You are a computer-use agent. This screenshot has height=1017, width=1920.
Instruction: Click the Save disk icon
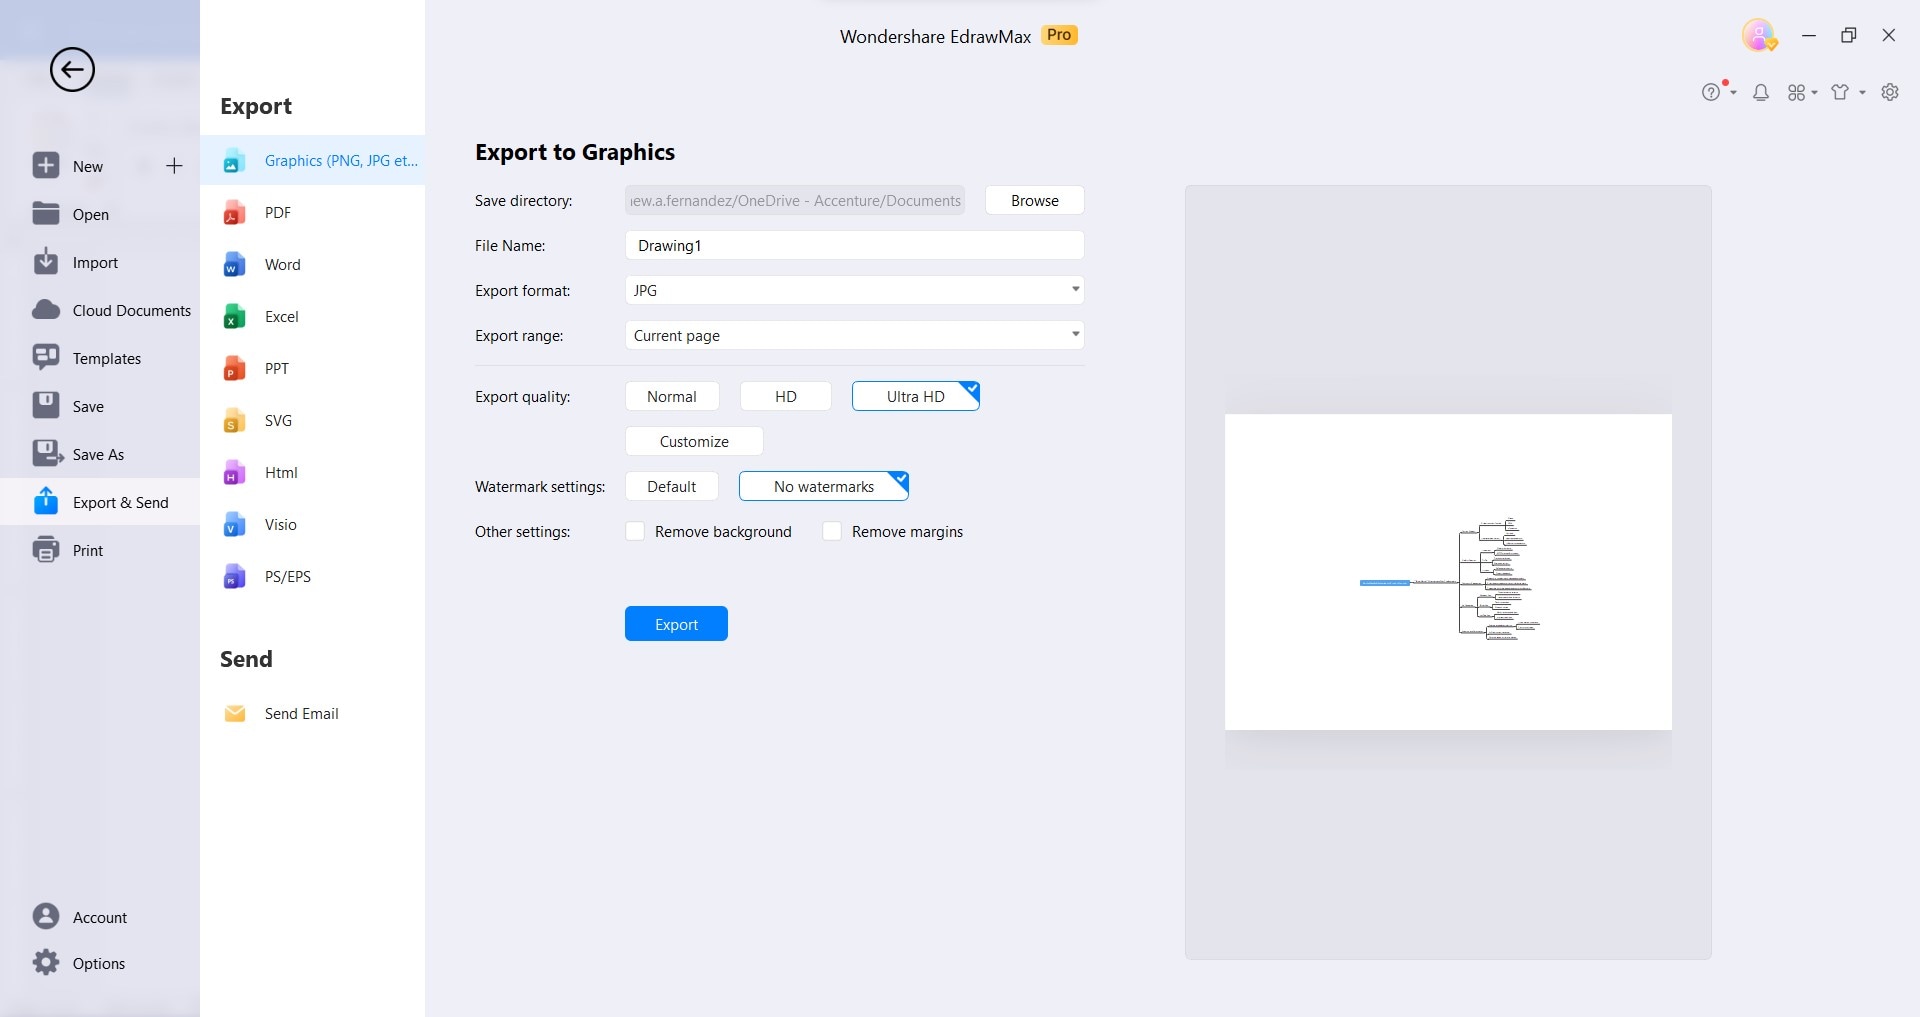click(x=46, y=406)
